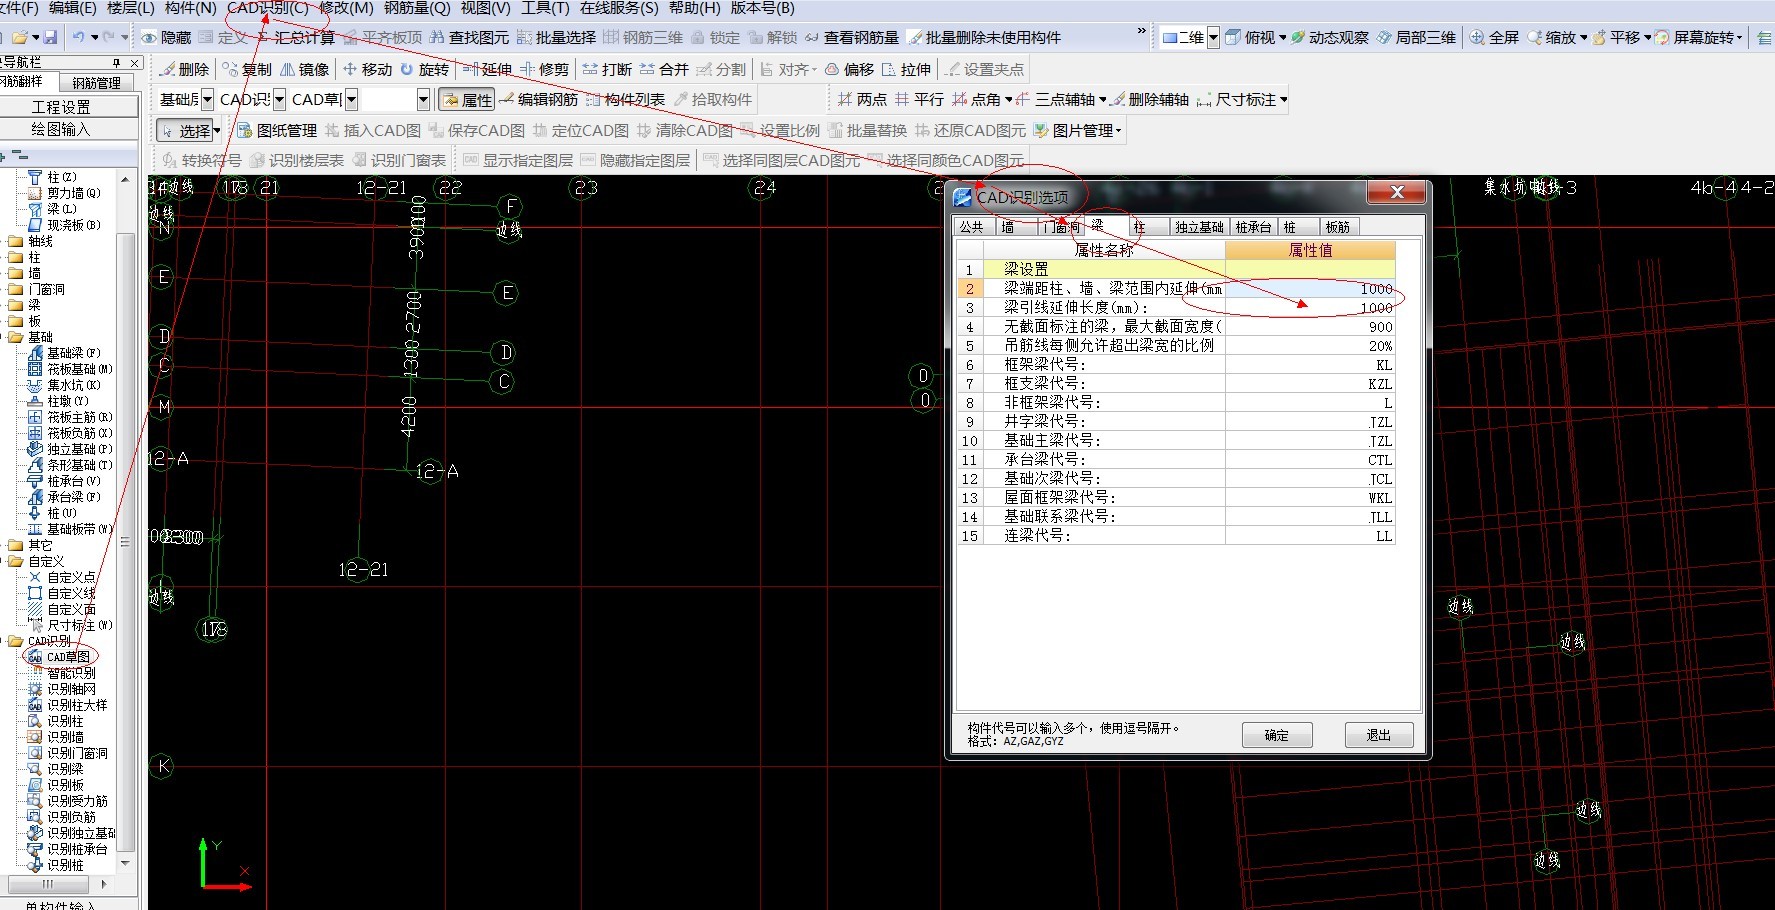Image resolution: width=1775 pixels, height=910 pixels.
Task: Click 退出 button in dialog
Action: pyautogui.click(x=1379, y=735)
